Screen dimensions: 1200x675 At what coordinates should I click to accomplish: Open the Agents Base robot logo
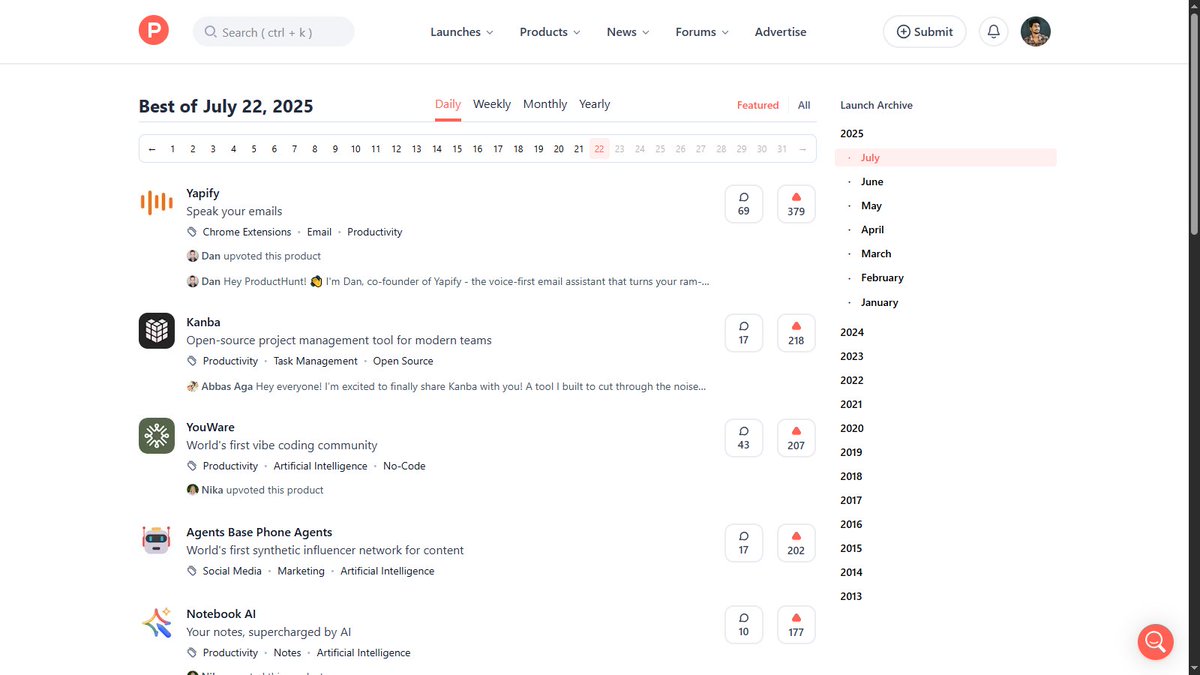[156, 541]
